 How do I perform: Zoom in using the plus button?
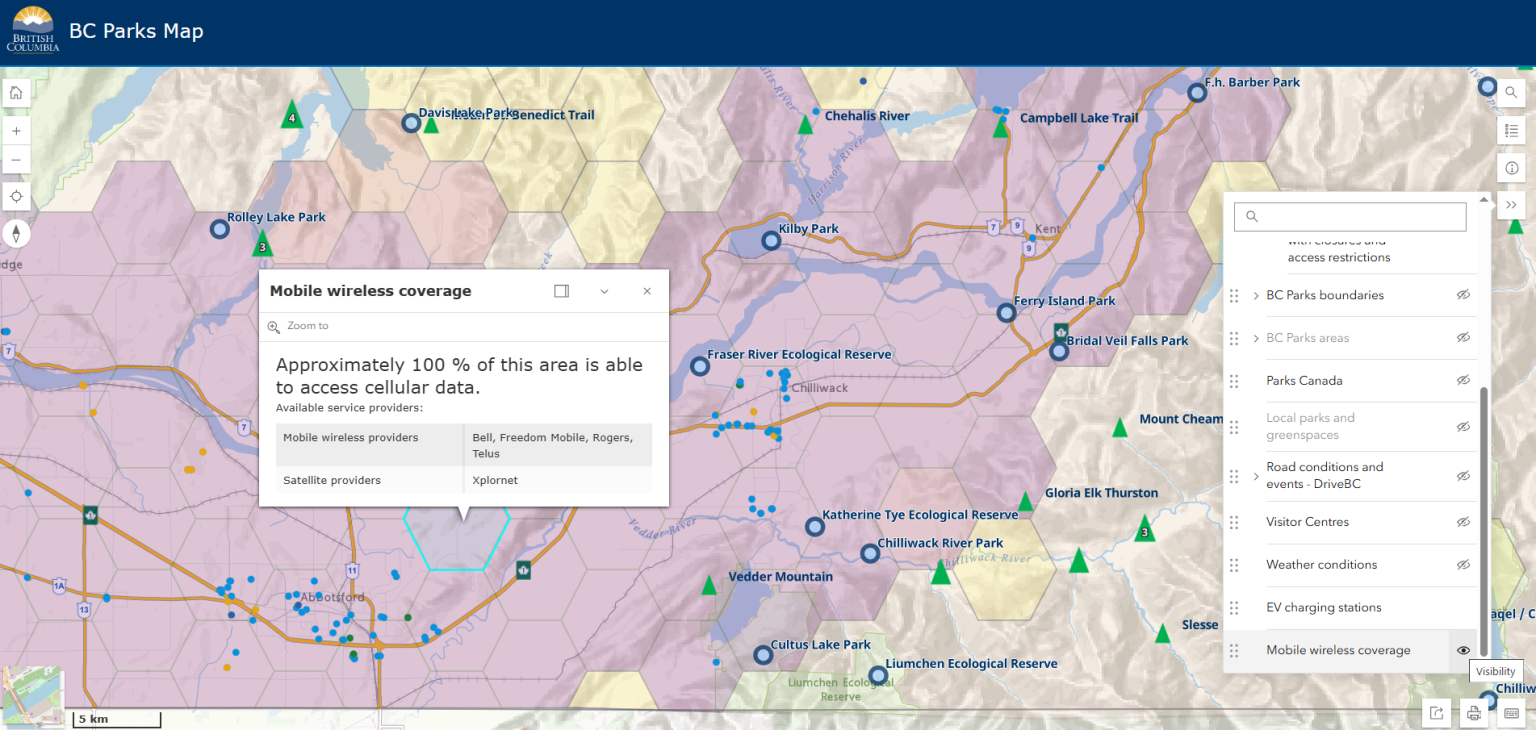(16, 130)
